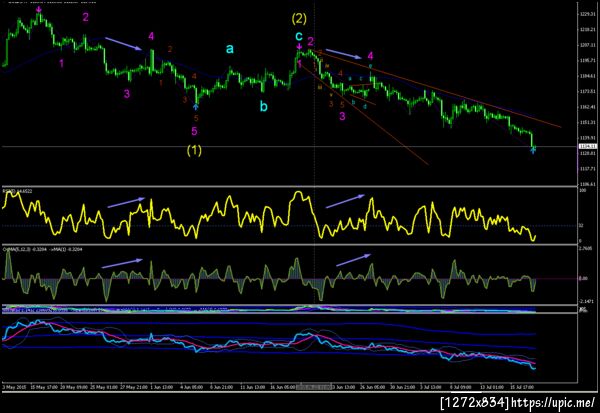Image resolution: width=600 pixels, height=413 pixels.
Task: Click the '15 Jul 17:00' time axis label
Action: (522, 387)
